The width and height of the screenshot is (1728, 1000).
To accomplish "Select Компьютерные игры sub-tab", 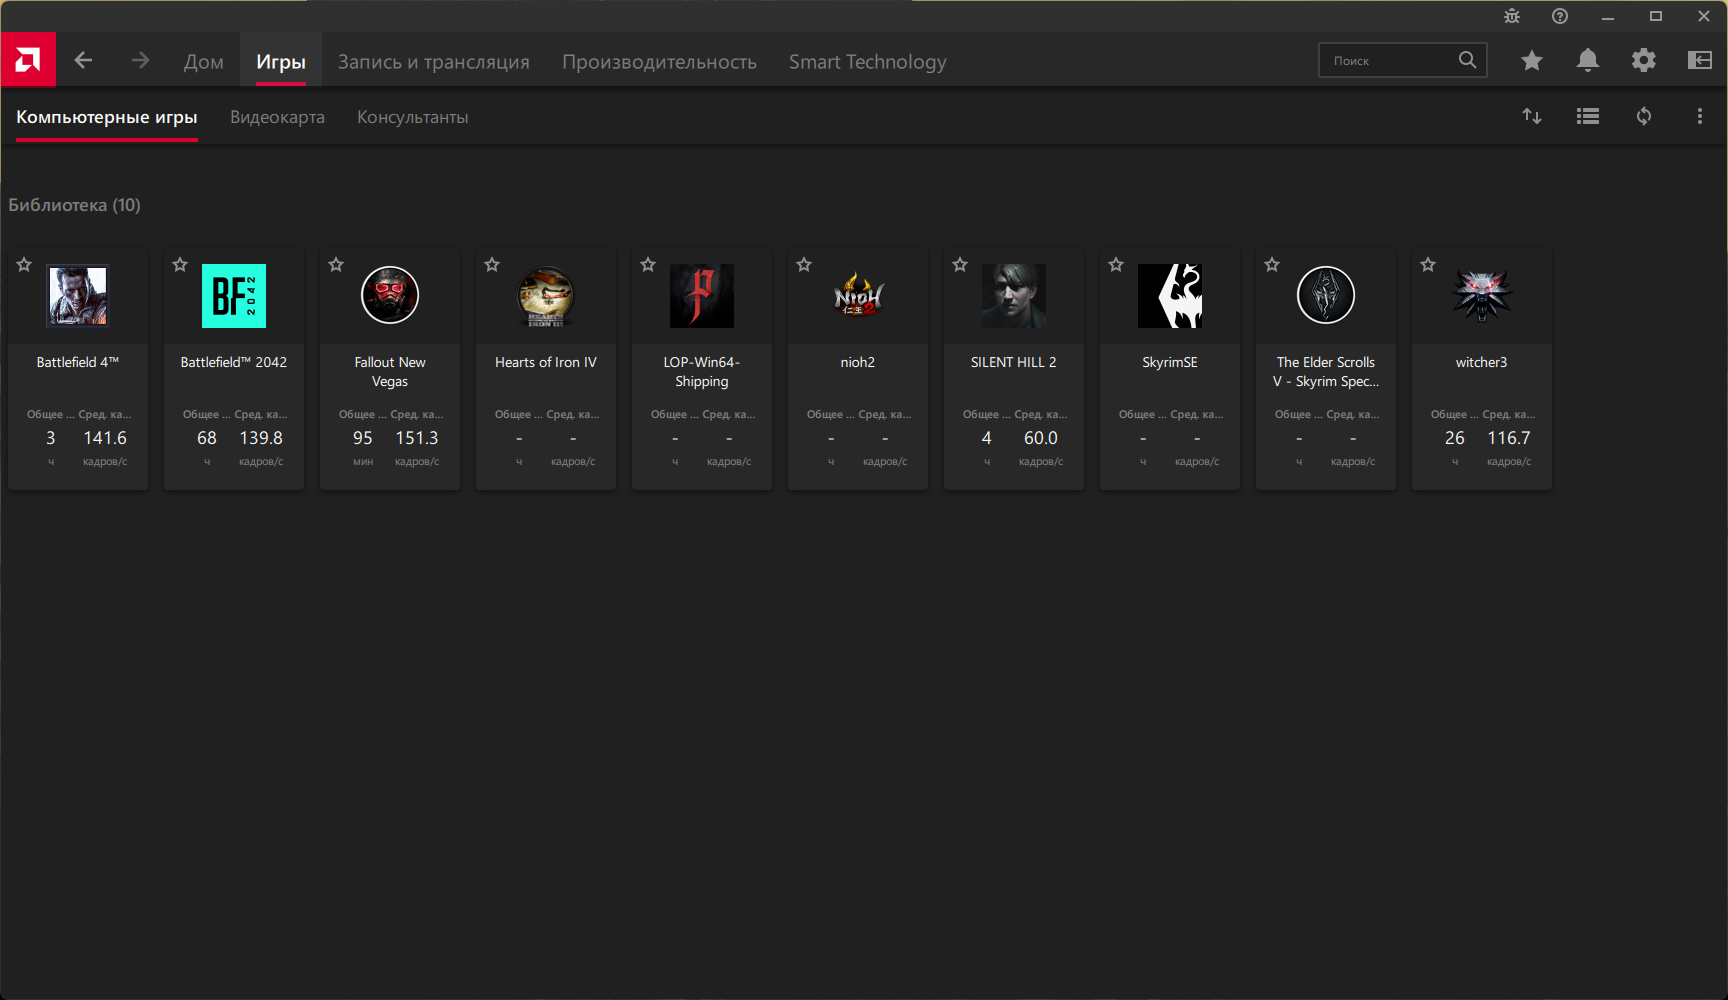I will (107, 117).
